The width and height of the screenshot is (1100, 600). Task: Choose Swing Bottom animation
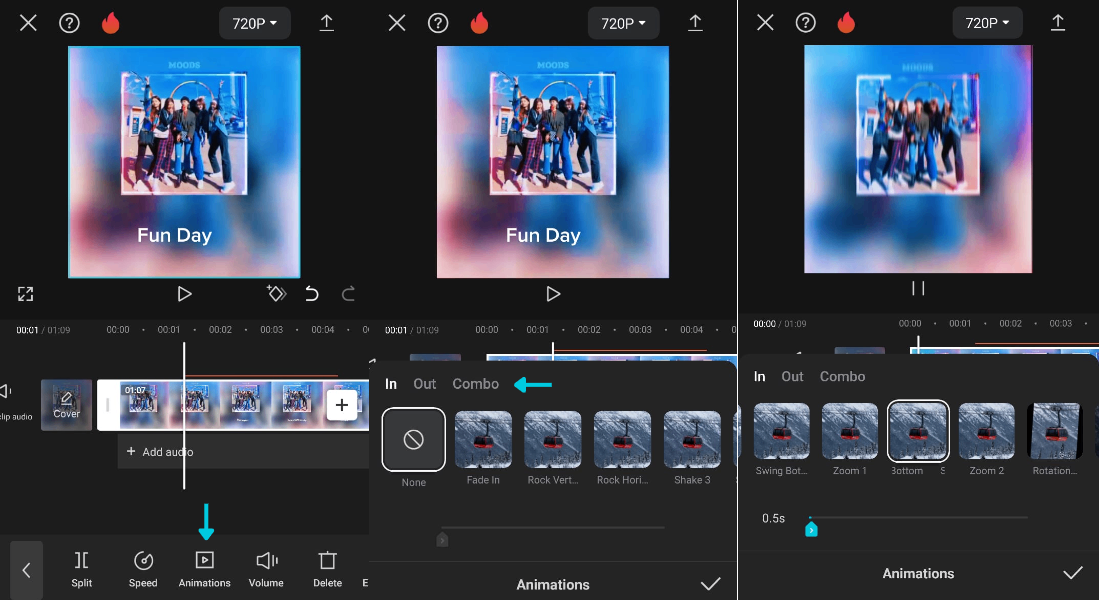tap(782, 430)
